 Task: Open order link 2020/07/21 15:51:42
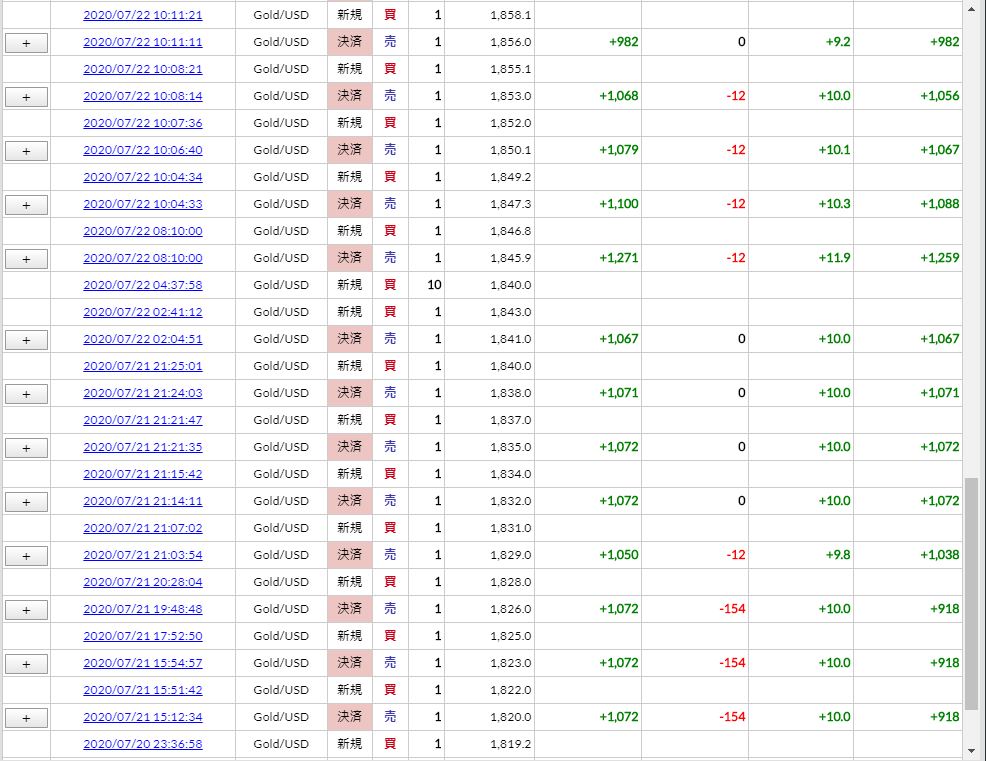pos(143,691)
